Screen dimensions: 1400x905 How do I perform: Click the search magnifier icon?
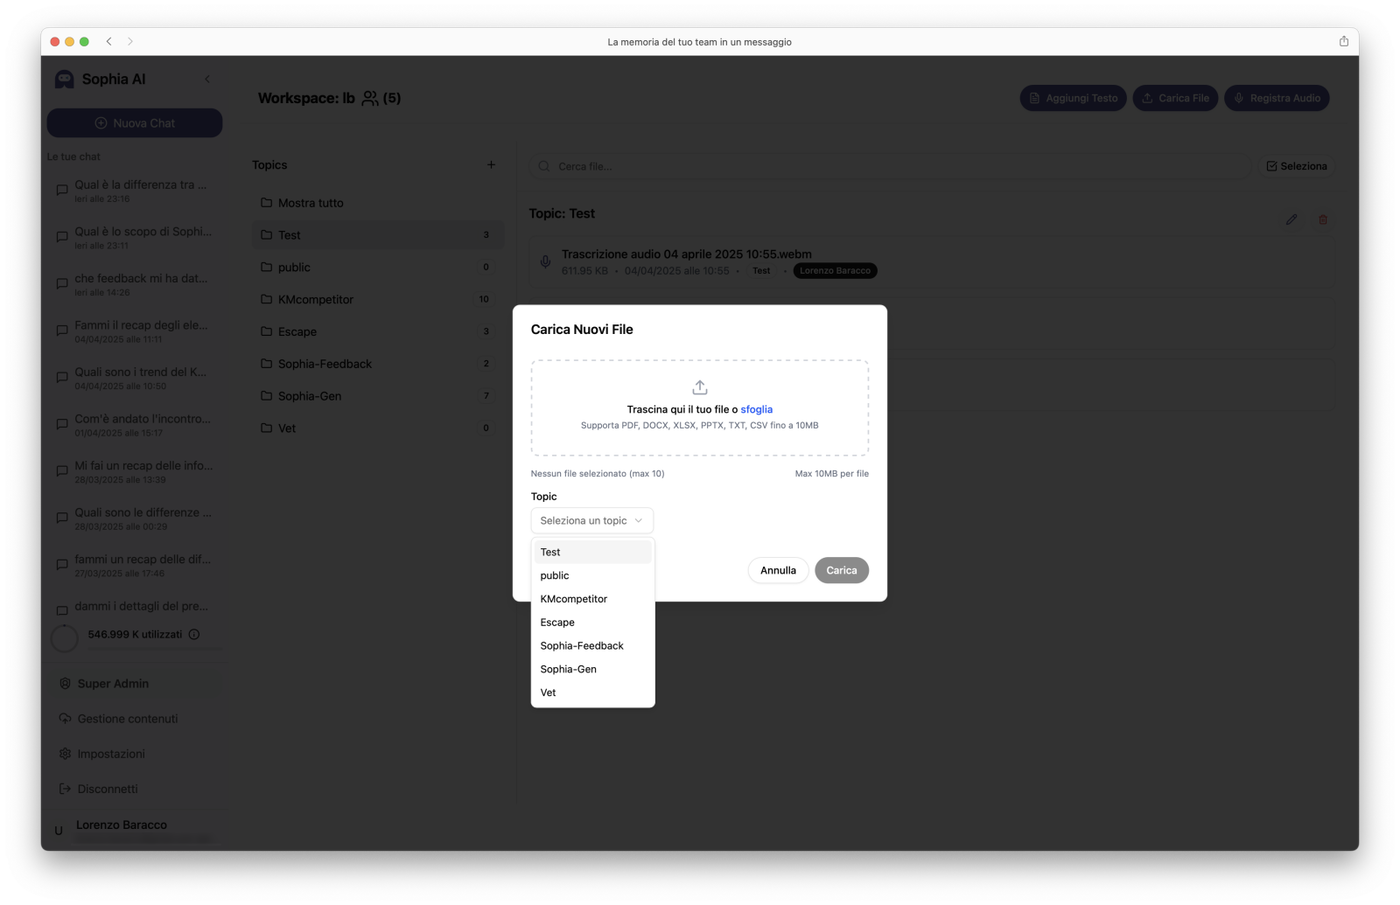point(544,166)
